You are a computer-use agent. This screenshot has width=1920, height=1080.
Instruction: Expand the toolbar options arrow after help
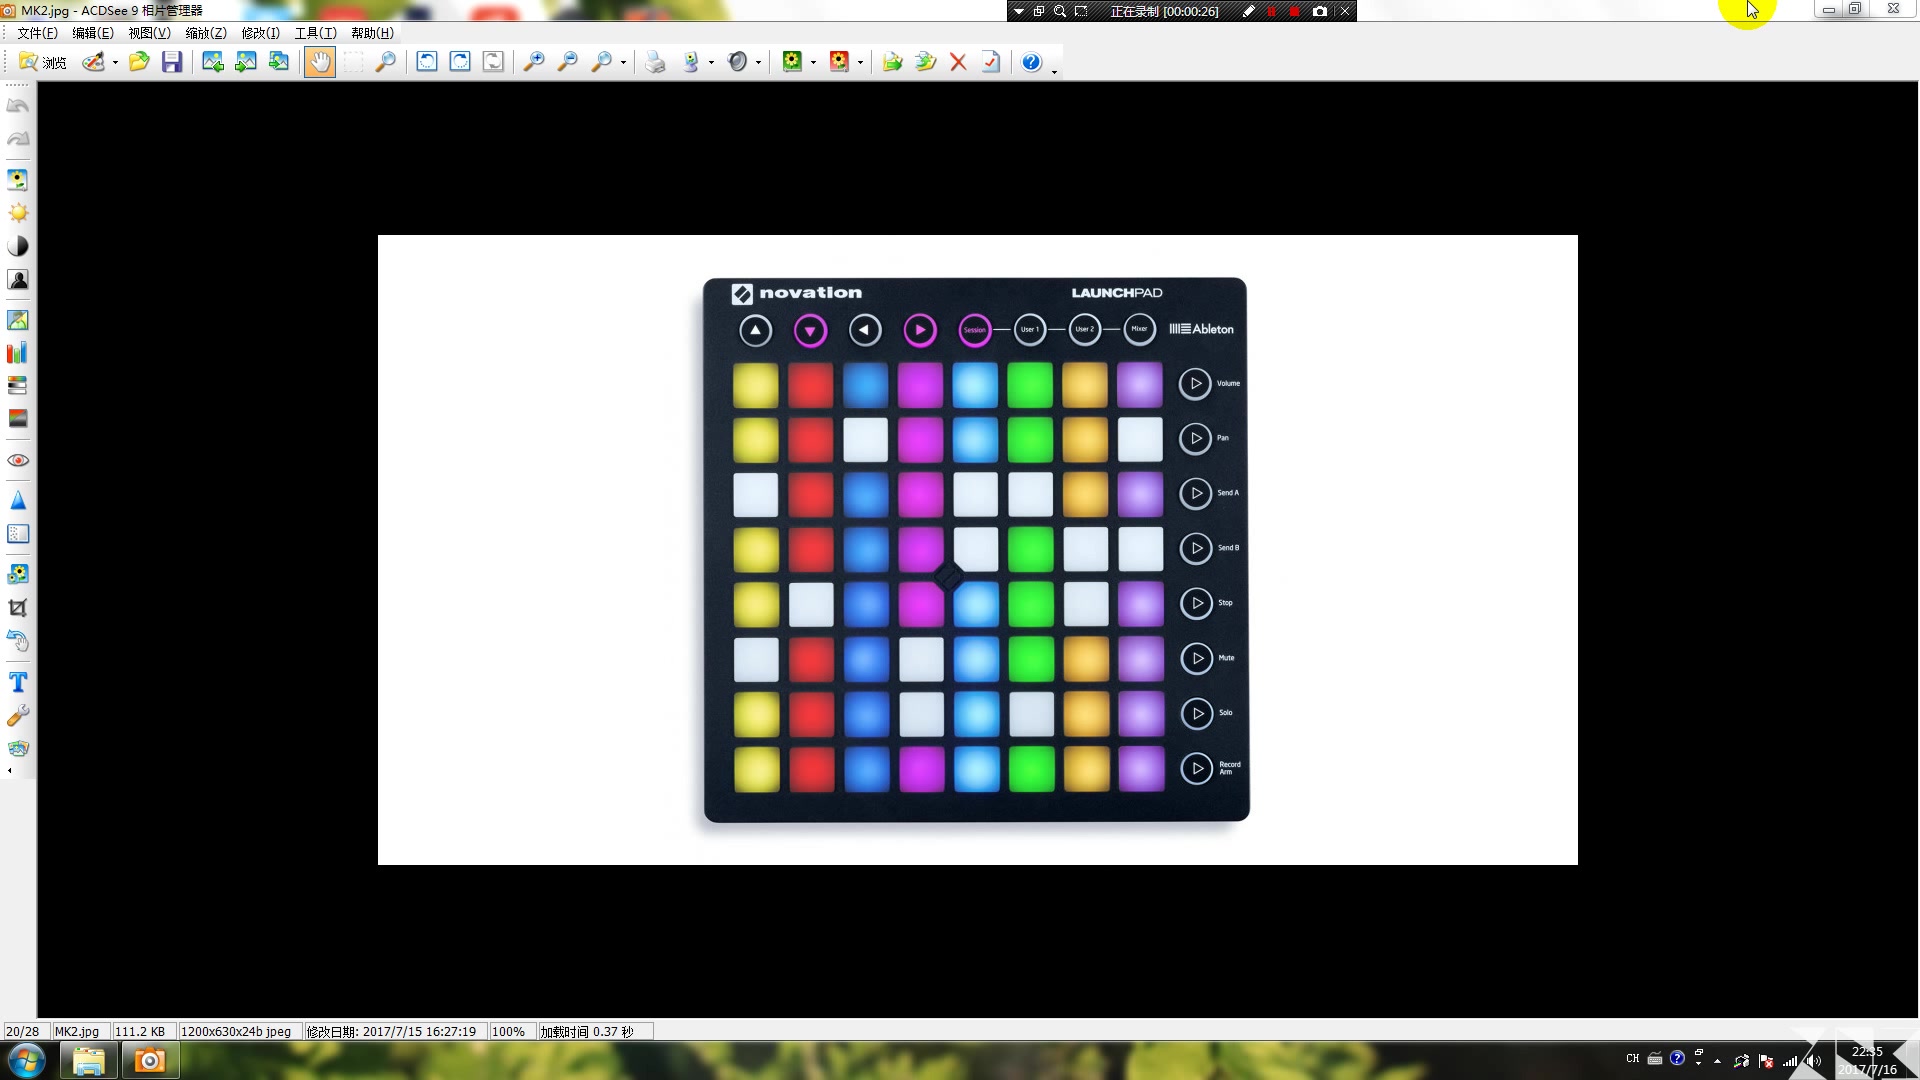[x=1054, y=70]
